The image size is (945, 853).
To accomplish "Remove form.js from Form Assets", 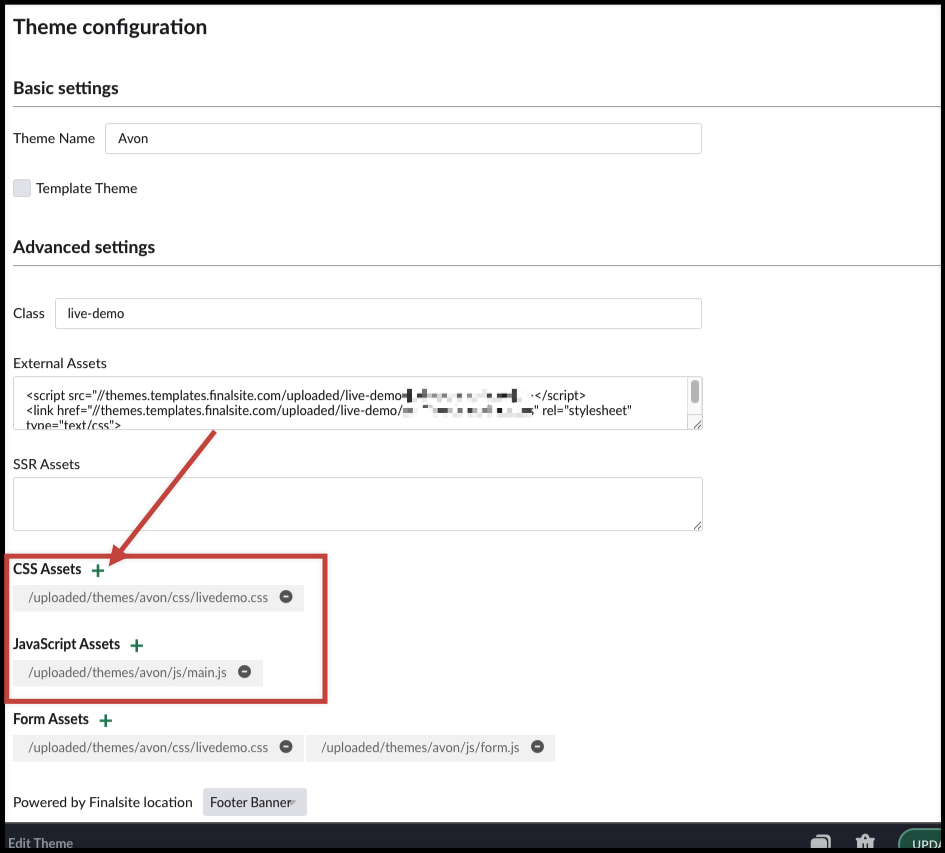I will [537, 747].
